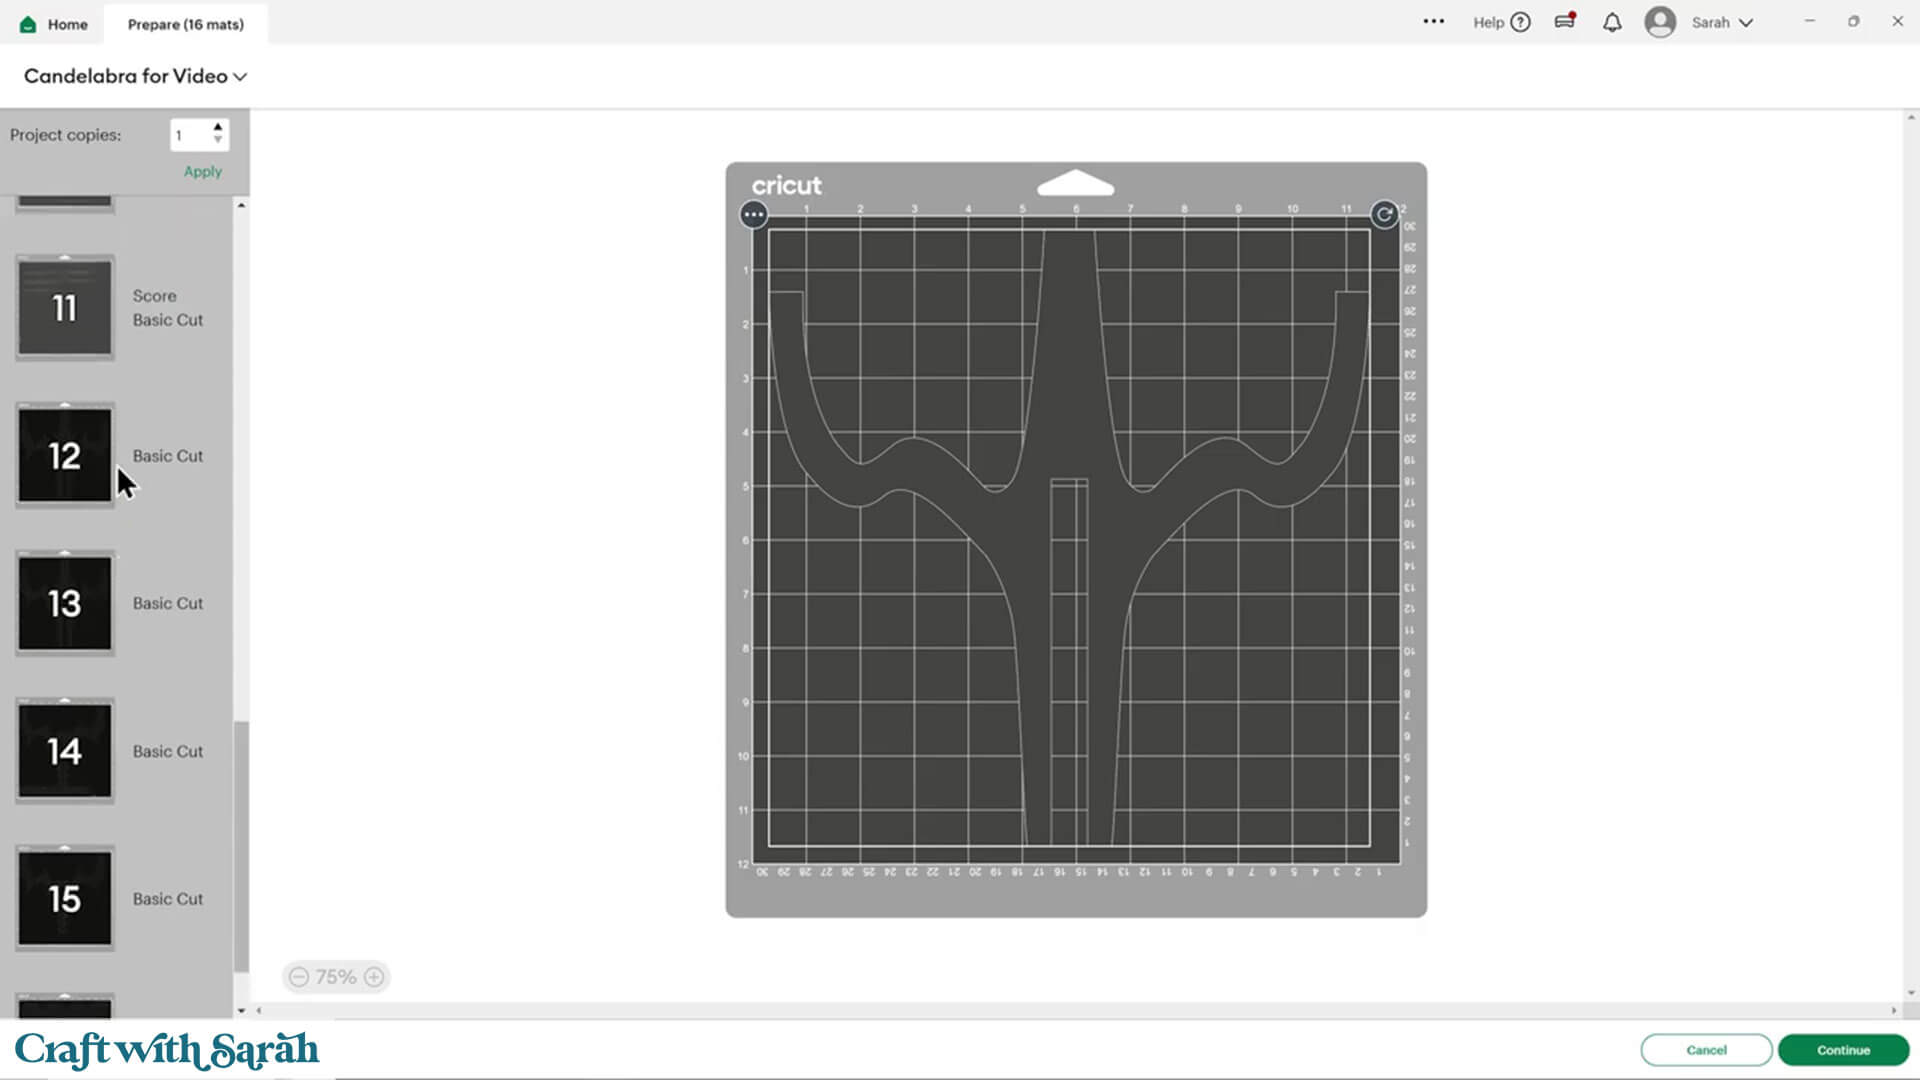The height and width of the screenshot is (1080, 1920).
Task: Open the mat options three-dot menu
Action: [x=753, y=214]
